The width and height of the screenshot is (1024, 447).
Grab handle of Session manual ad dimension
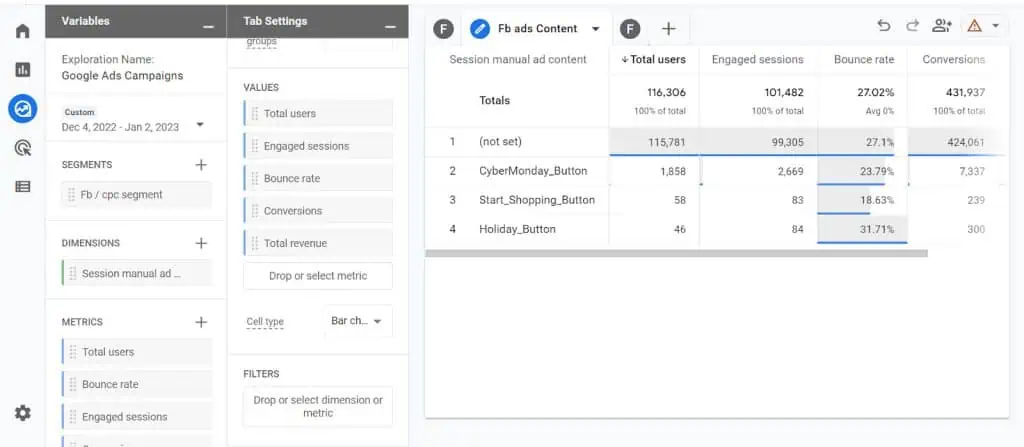(73, 273)
